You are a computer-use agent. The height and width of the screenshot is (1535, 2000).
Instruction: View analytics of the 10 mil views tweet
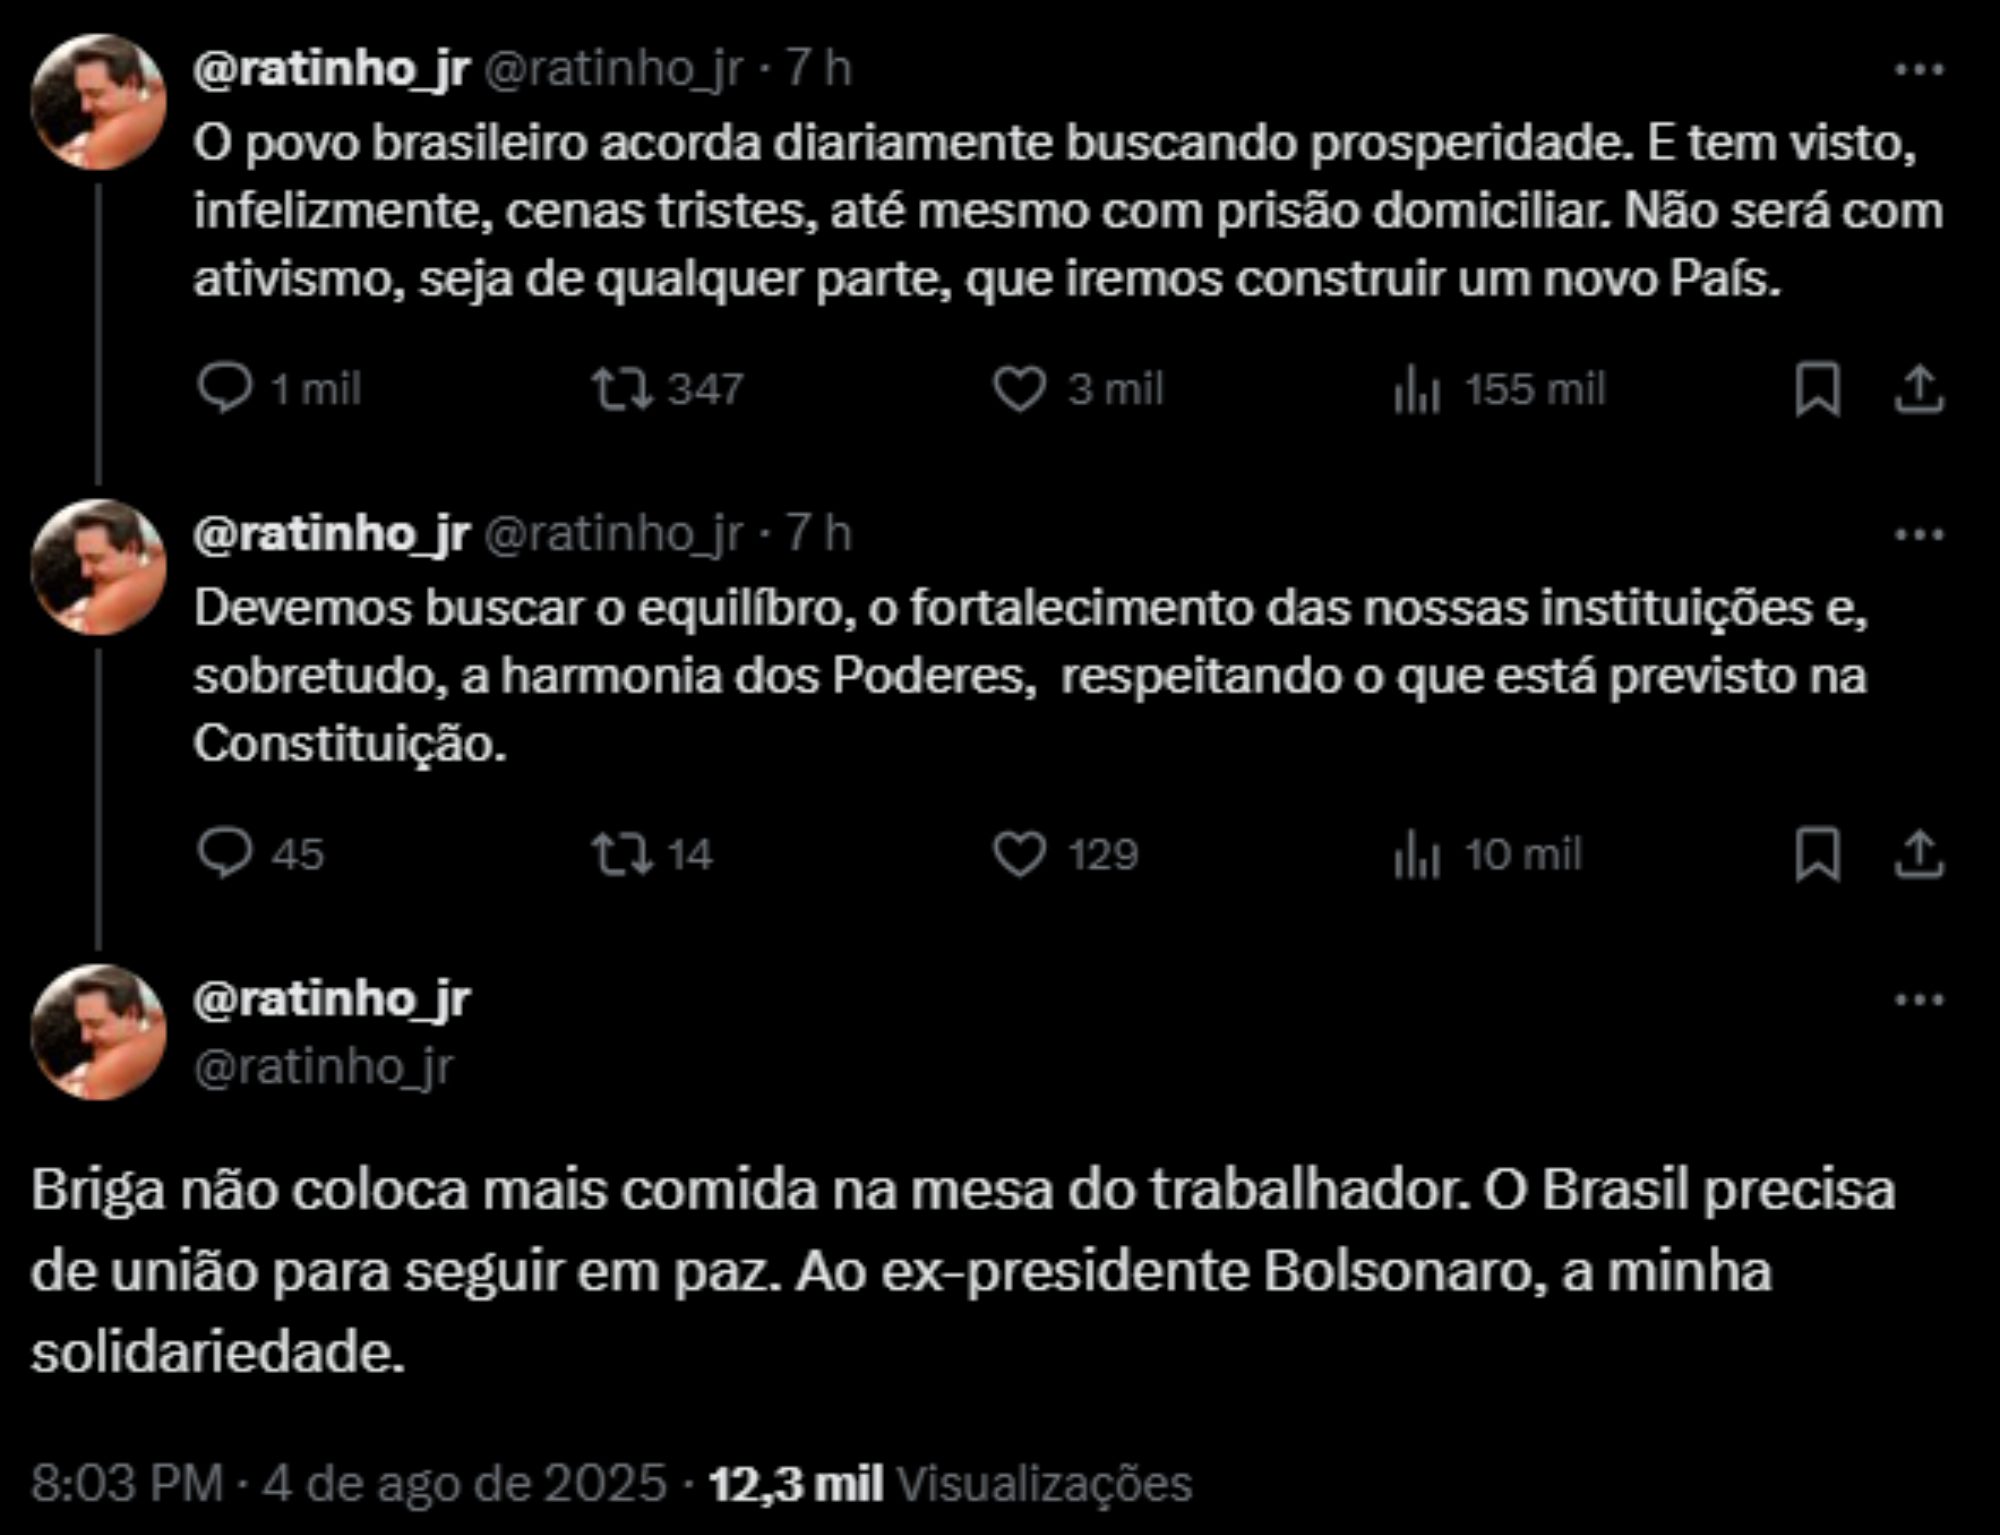(1417, 854)
